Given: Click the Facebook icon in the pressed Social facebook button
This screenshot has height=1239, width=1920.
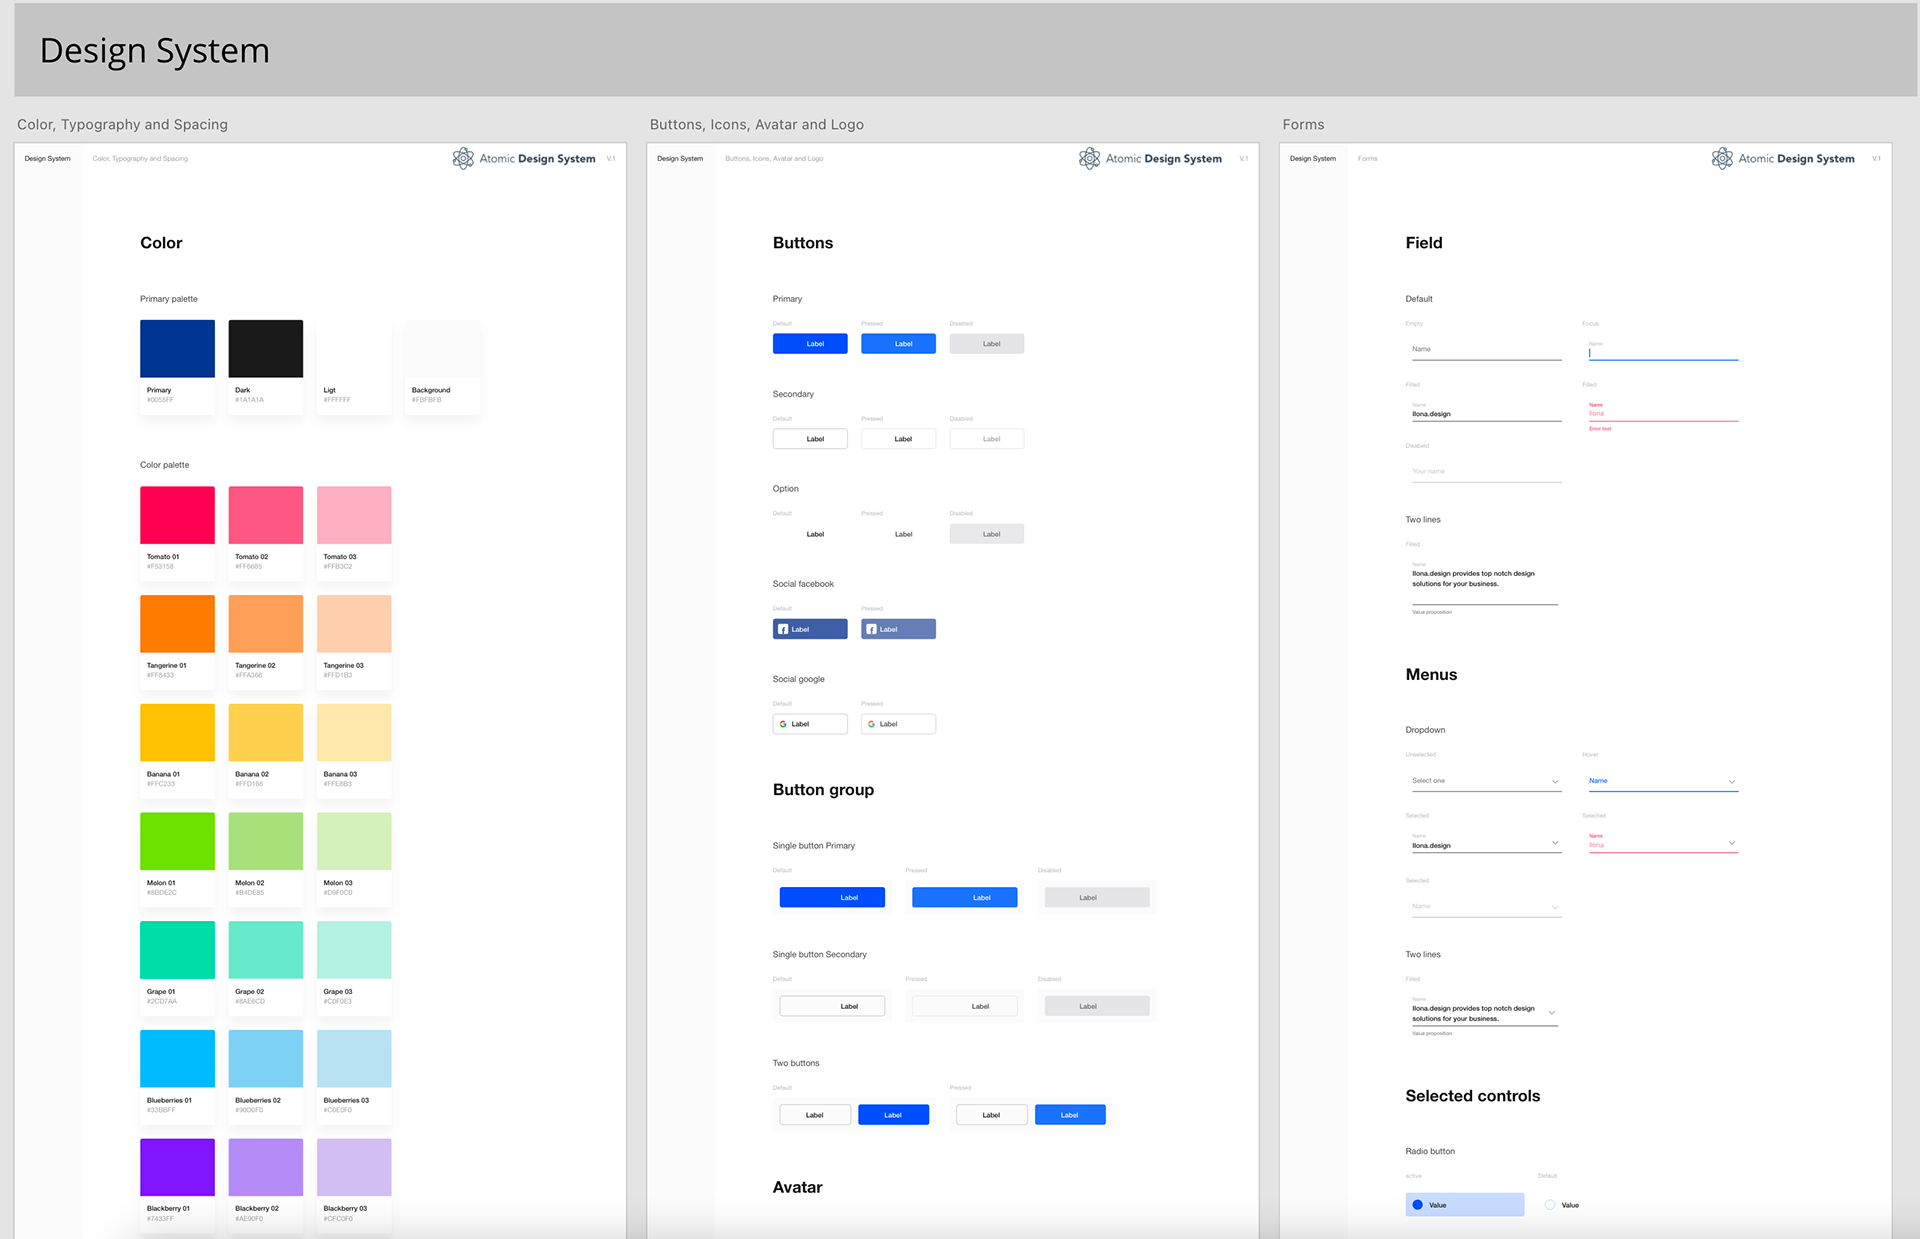Looking at the screenshot, I should pos(871,629).
